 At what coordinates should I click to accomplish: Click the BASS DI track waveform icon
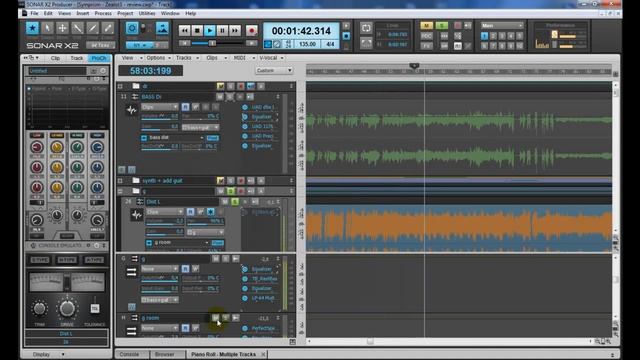131,110
